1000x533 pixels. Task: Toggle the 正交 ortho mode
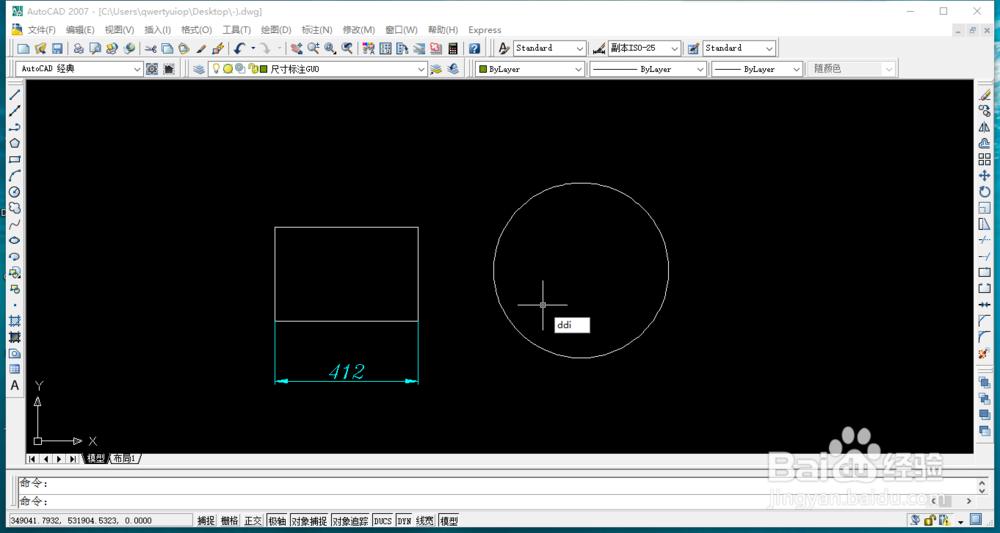coord(253,521)
